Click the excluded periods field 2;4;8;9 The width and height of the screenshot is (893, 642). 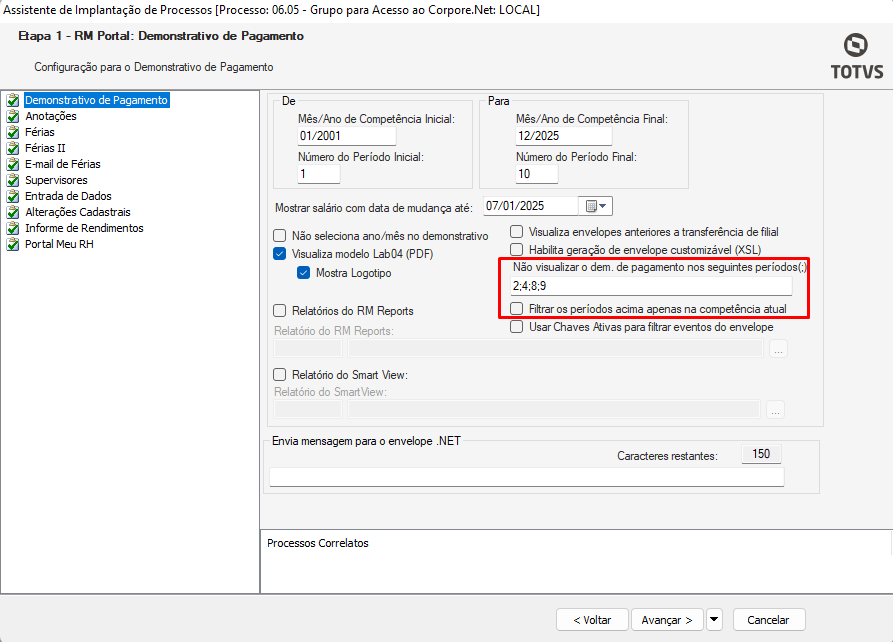[x=651, y=286]
